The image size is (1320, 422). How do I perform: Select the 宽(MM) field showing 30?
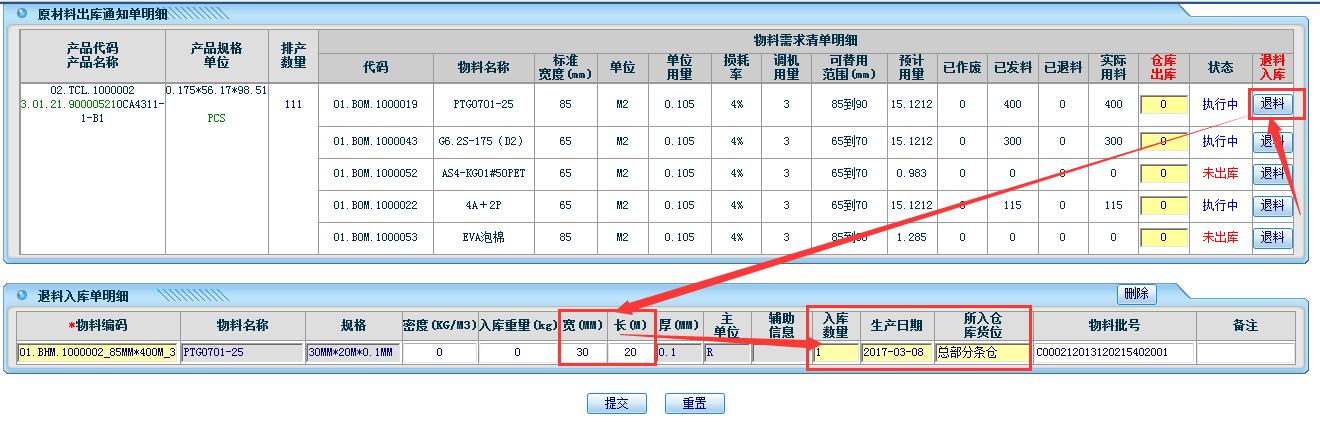point(581,352)
